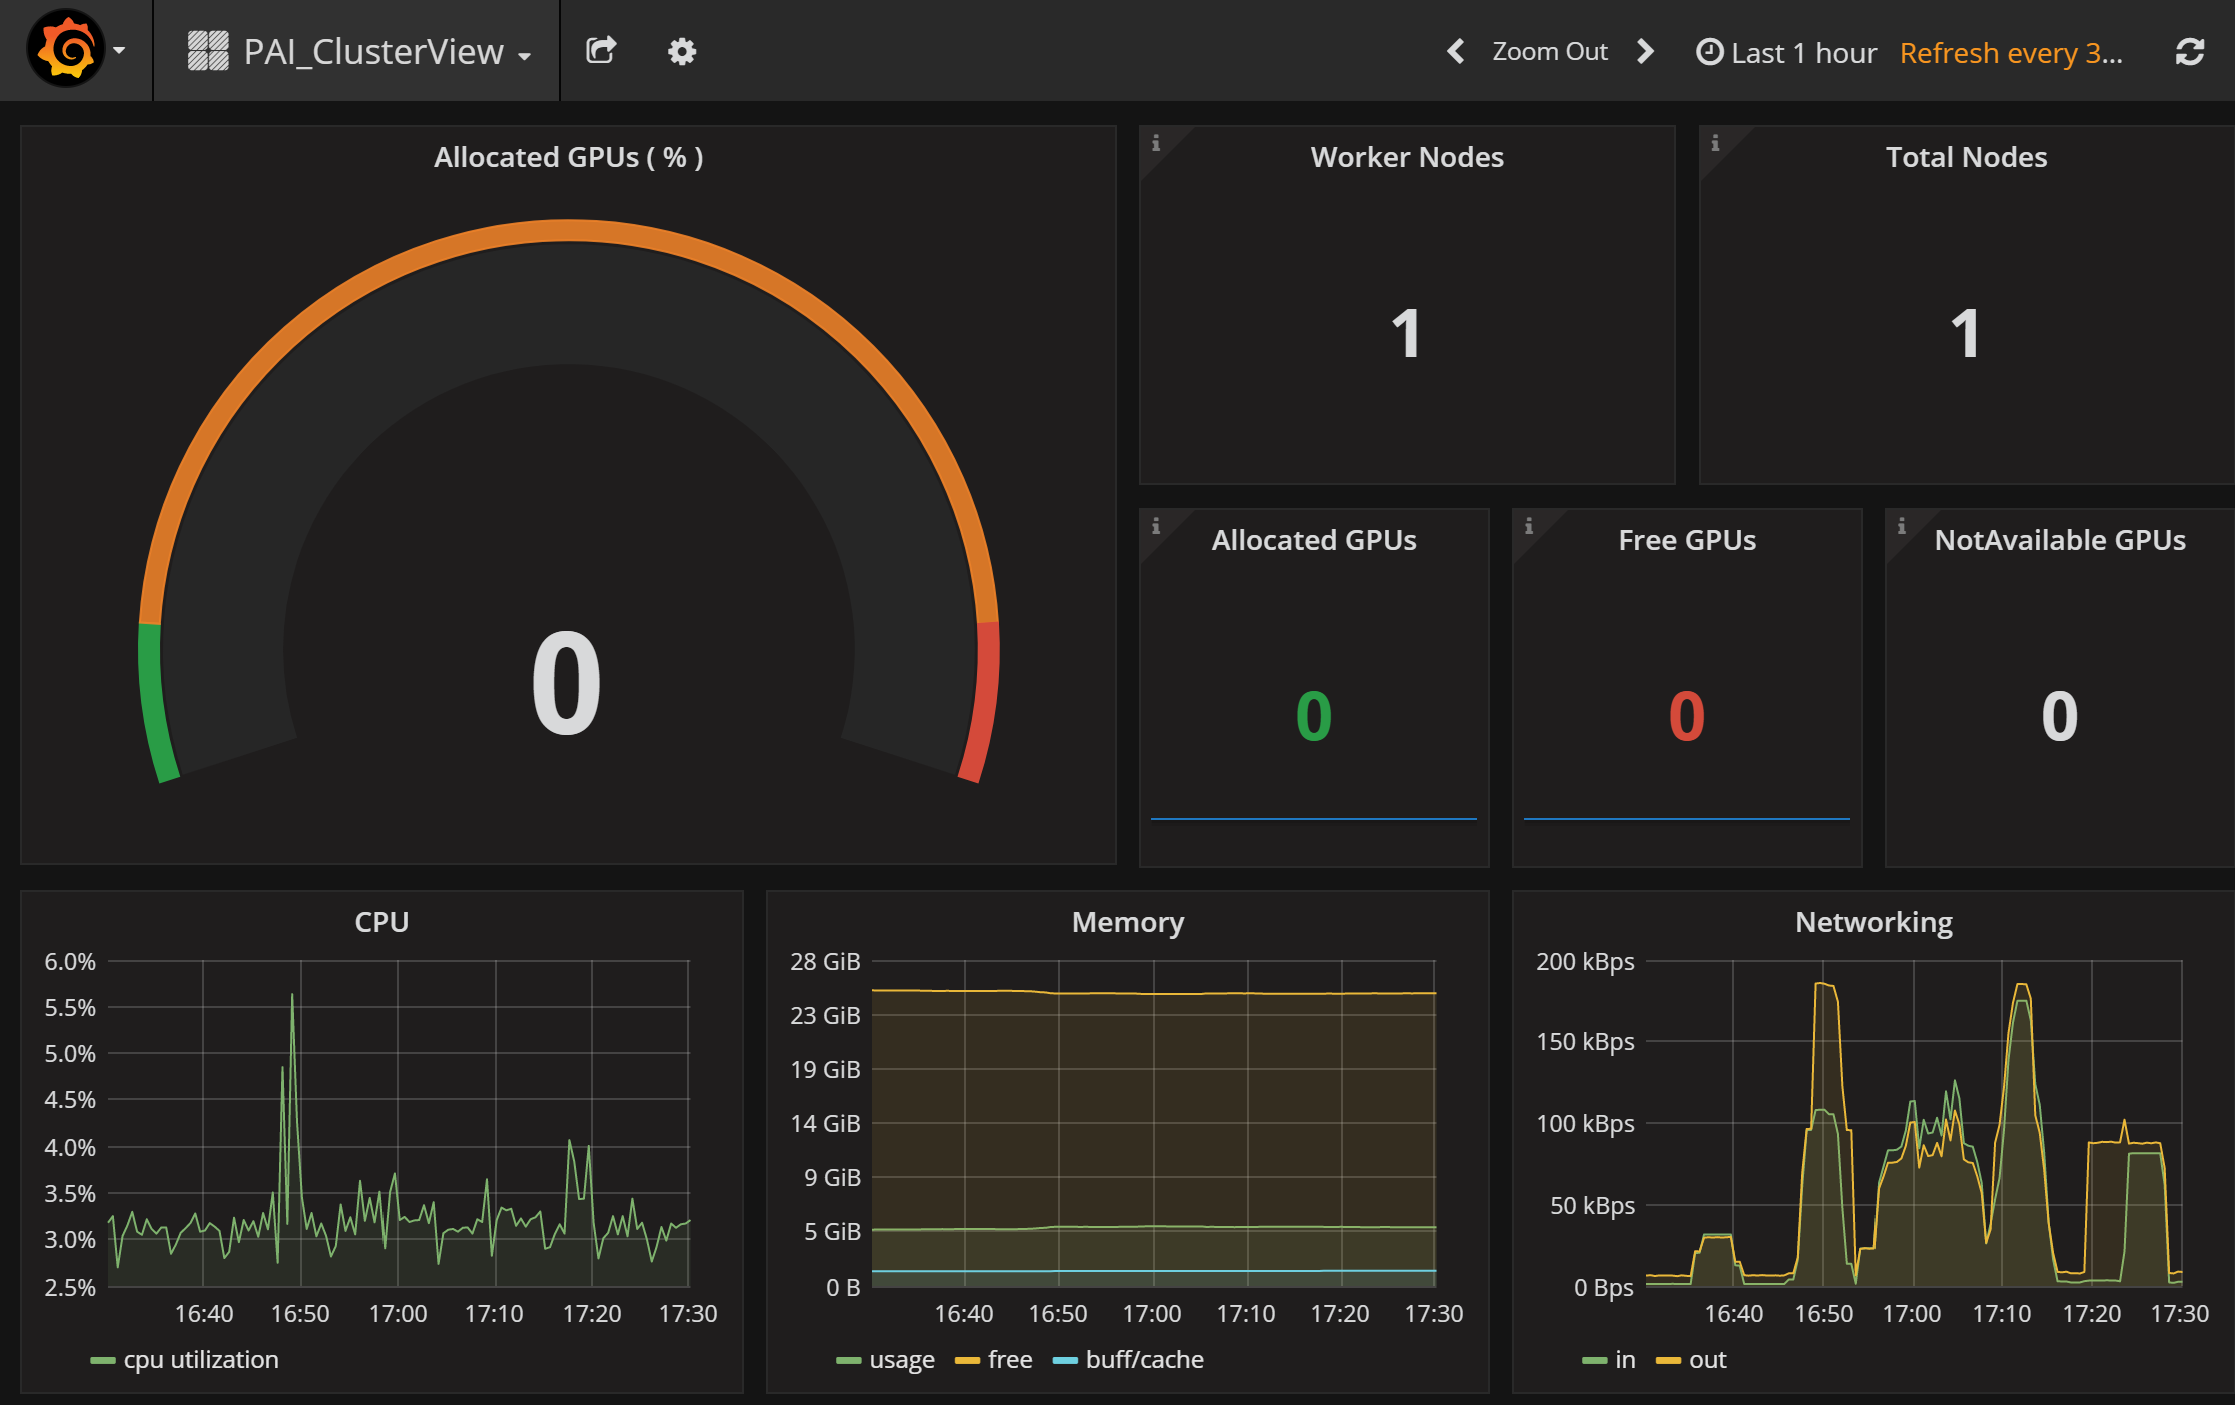Click the 6.0% label on CPU axis
The height and width of the screenshot is (1405, 2235).
(70, 962)
